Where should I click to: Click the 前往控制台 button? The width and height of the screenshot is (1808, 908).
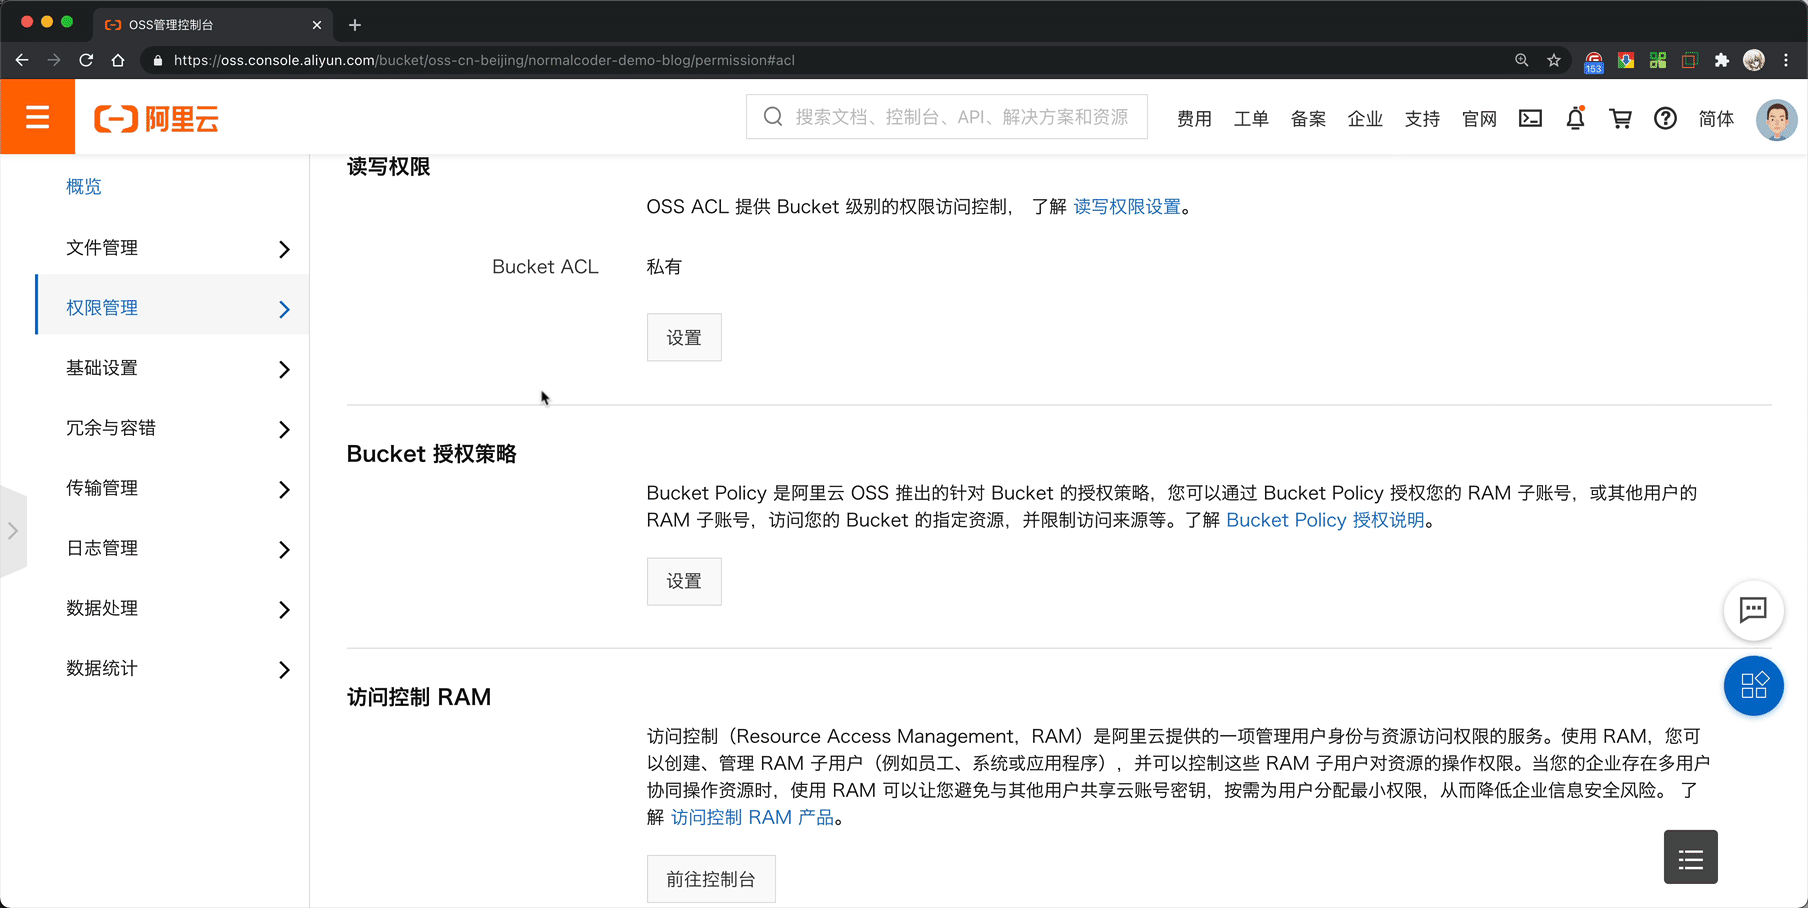tap(711, 878)
